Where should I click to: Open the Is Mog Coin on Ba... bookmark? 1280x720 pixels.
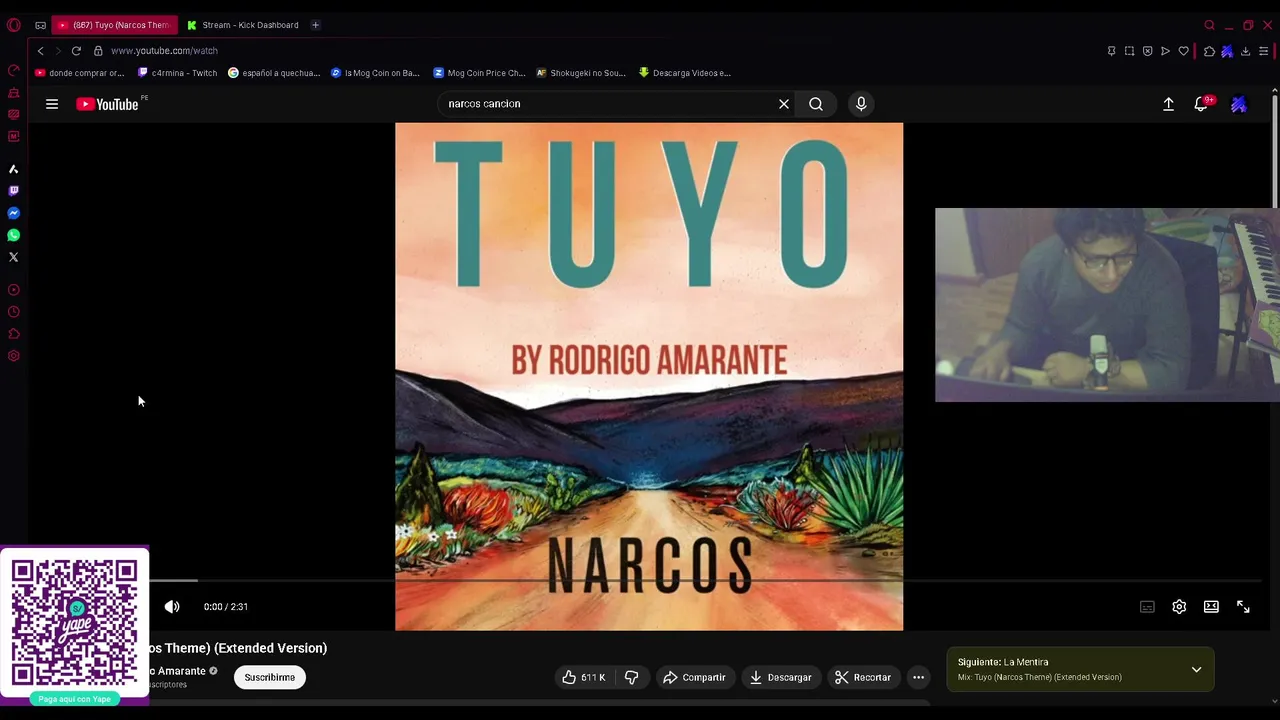(x=375, y=73)
